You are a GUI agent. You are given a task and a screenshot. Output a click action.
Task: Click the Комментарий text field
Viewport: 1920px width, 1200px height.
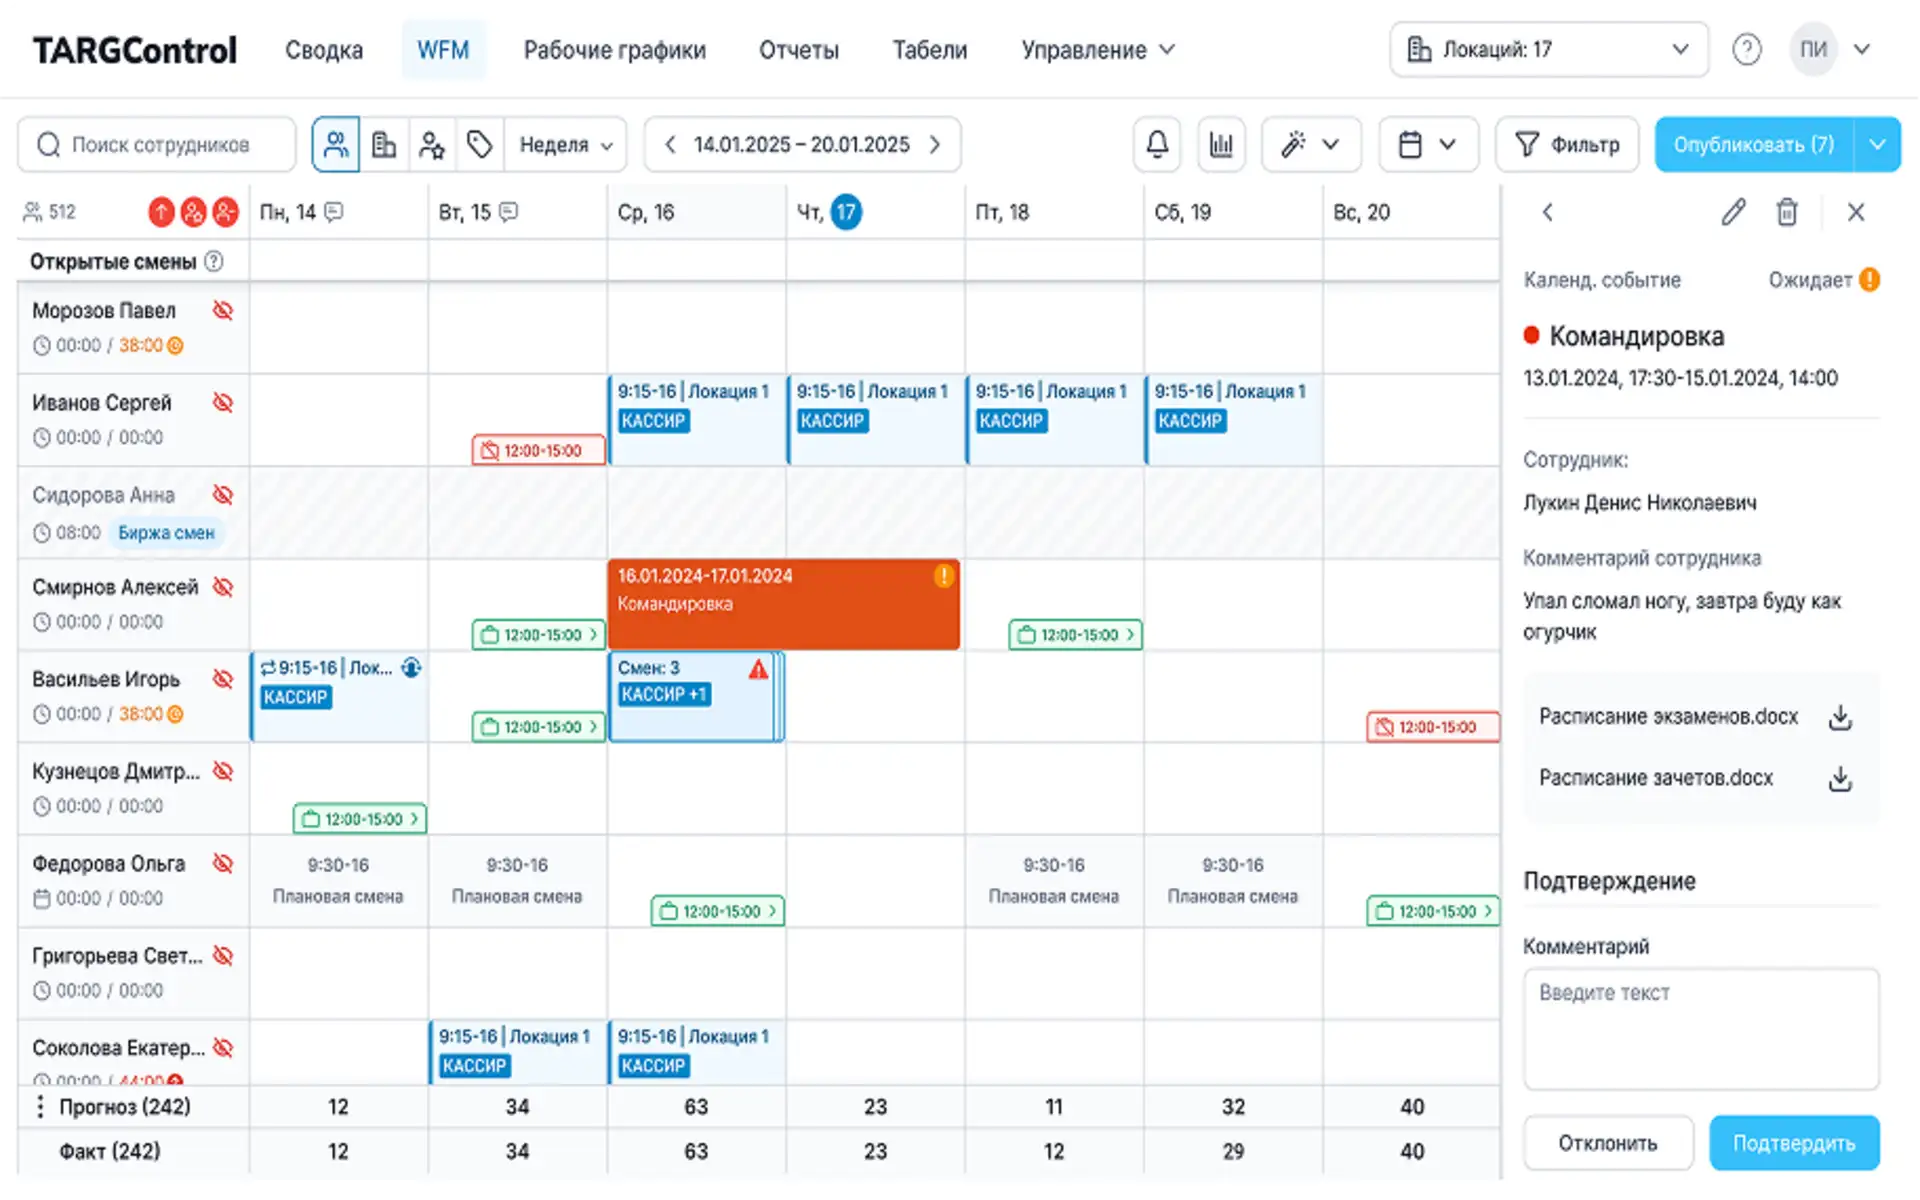point(1700,1028)
